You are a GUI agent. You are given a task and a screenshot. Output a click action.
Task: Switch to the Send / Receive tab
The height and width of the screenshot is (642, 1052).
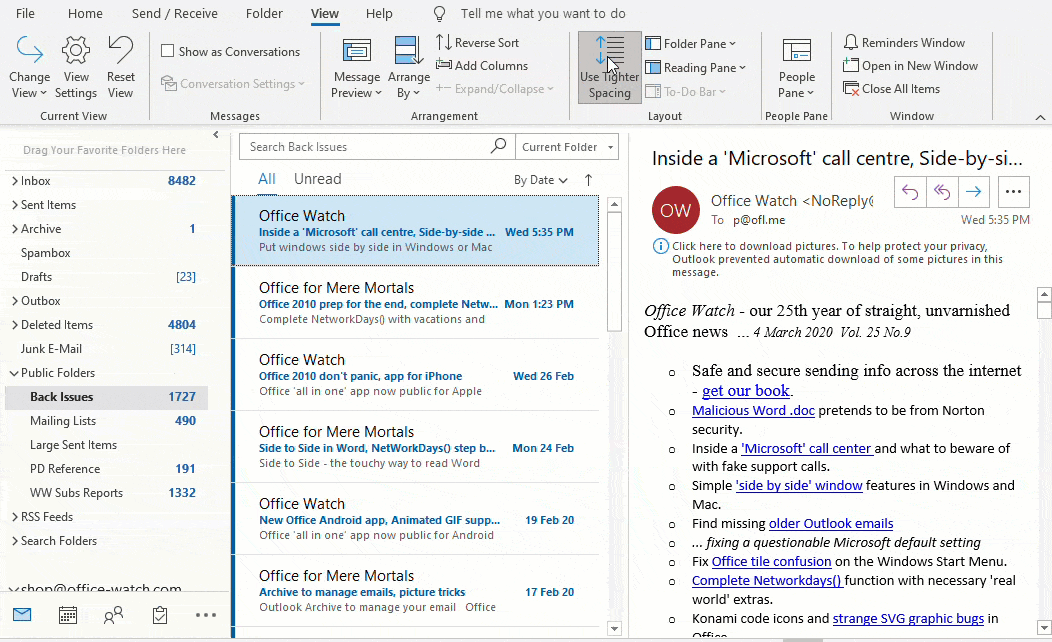pyautogui.click(x=174, y=14)
